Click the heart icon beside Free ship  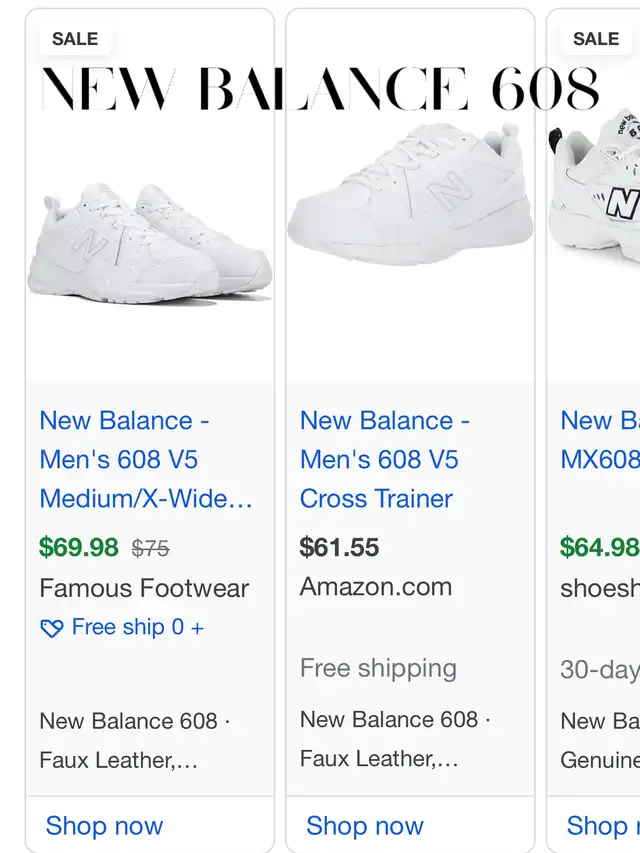(x=51, y=628)
